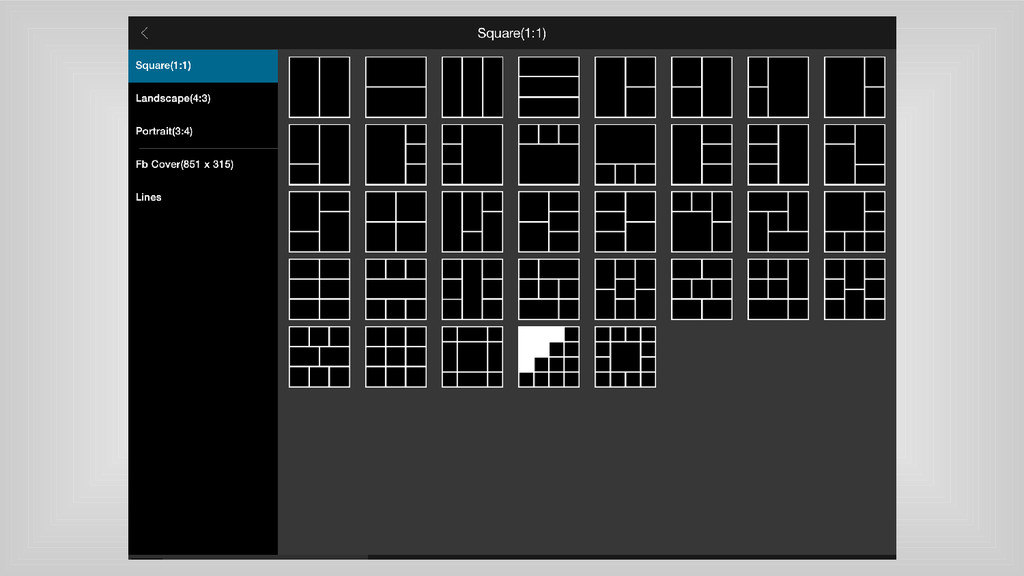Choose layout: big top-left with right and bottom cells
1024x576 pixels.
pos(854,222)
